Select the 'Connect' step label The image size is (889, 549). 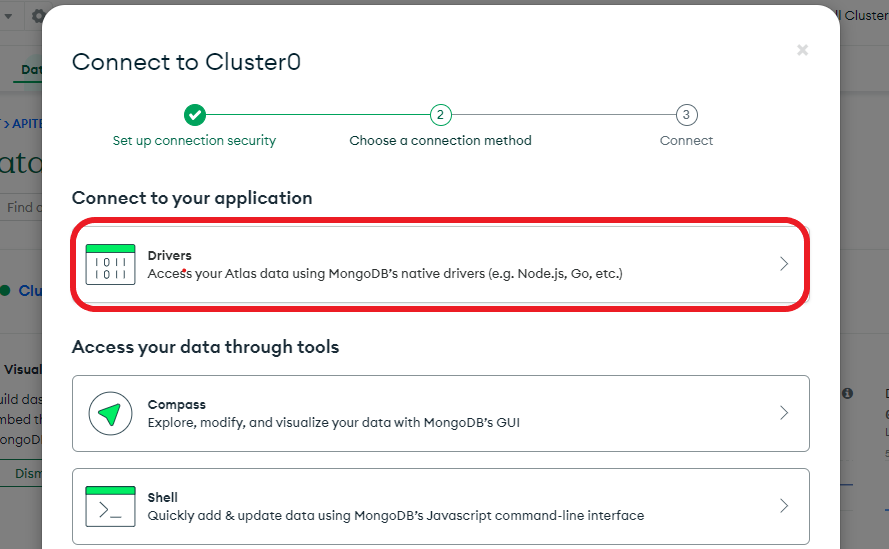coord(686,141)
